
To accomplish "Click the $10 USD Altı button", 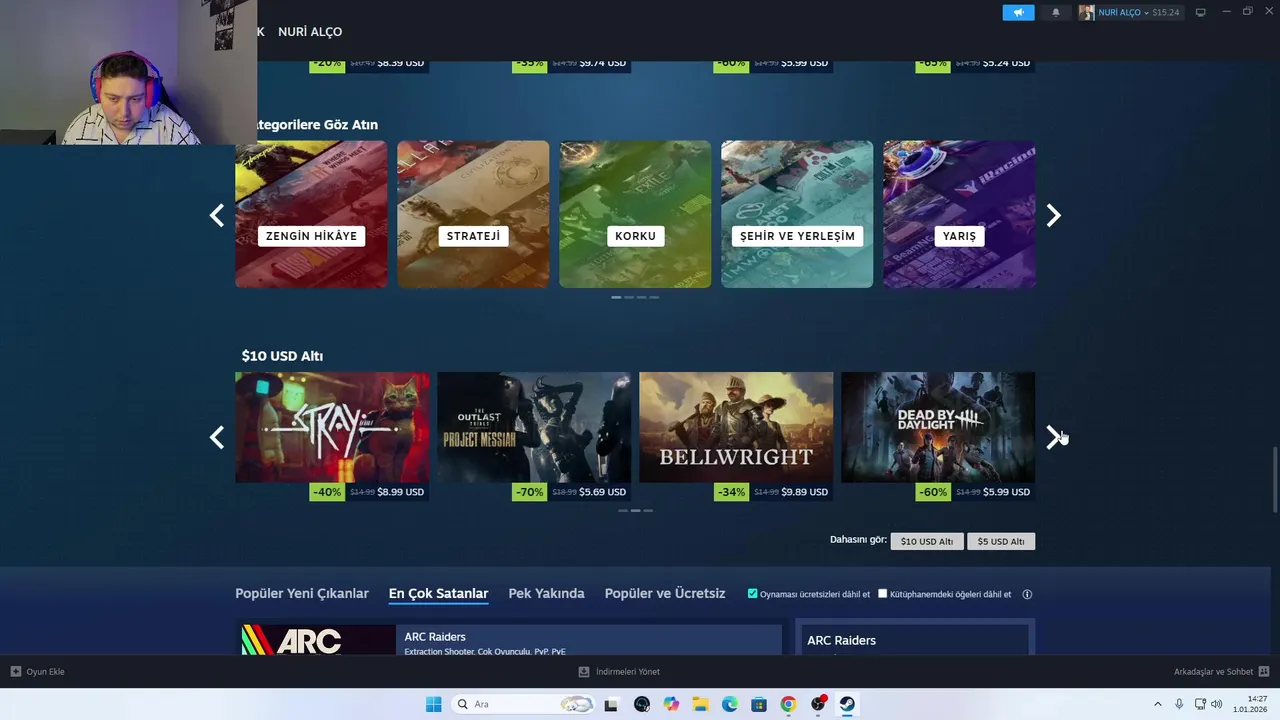I will coord(927,541).
